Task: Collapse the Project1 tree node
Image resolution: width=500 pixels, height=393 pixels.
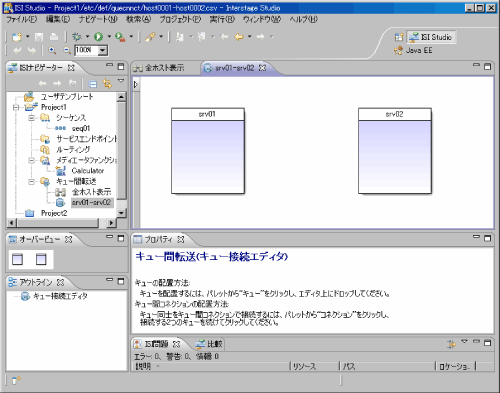Action: click(x=16, y=107)
